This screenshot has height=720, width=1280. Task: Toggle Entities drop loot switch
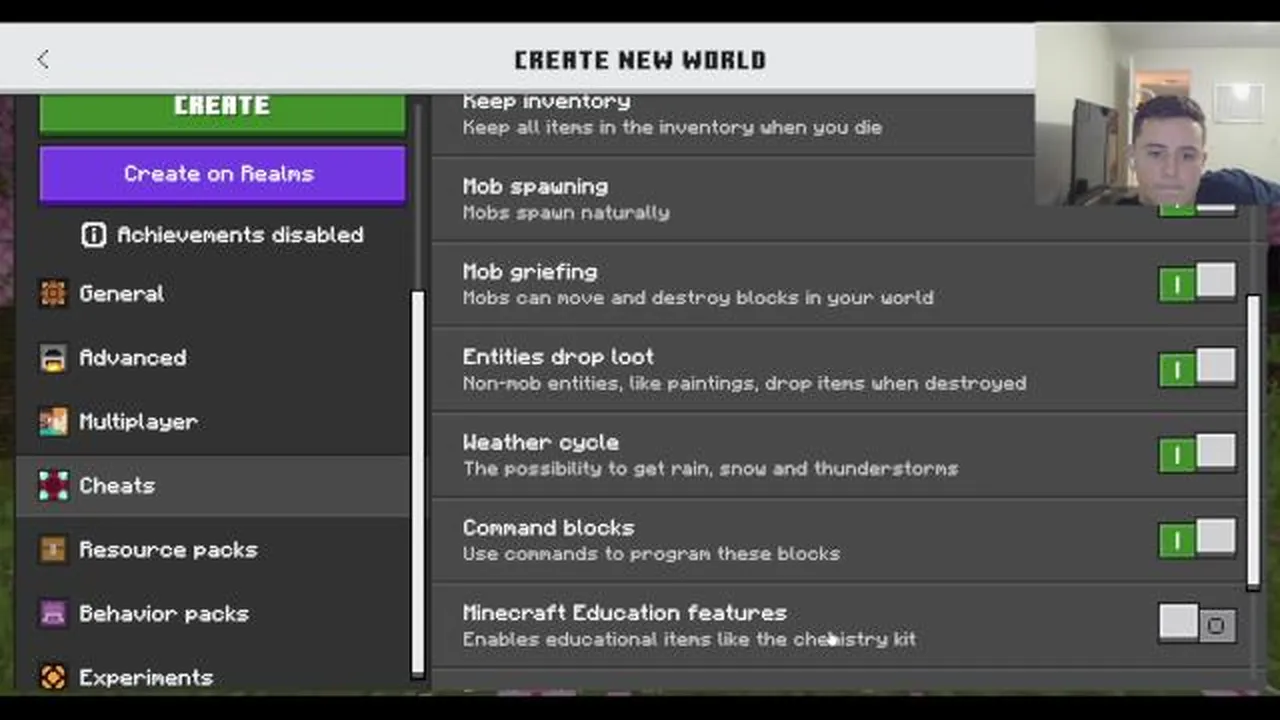coord(1197,369)
